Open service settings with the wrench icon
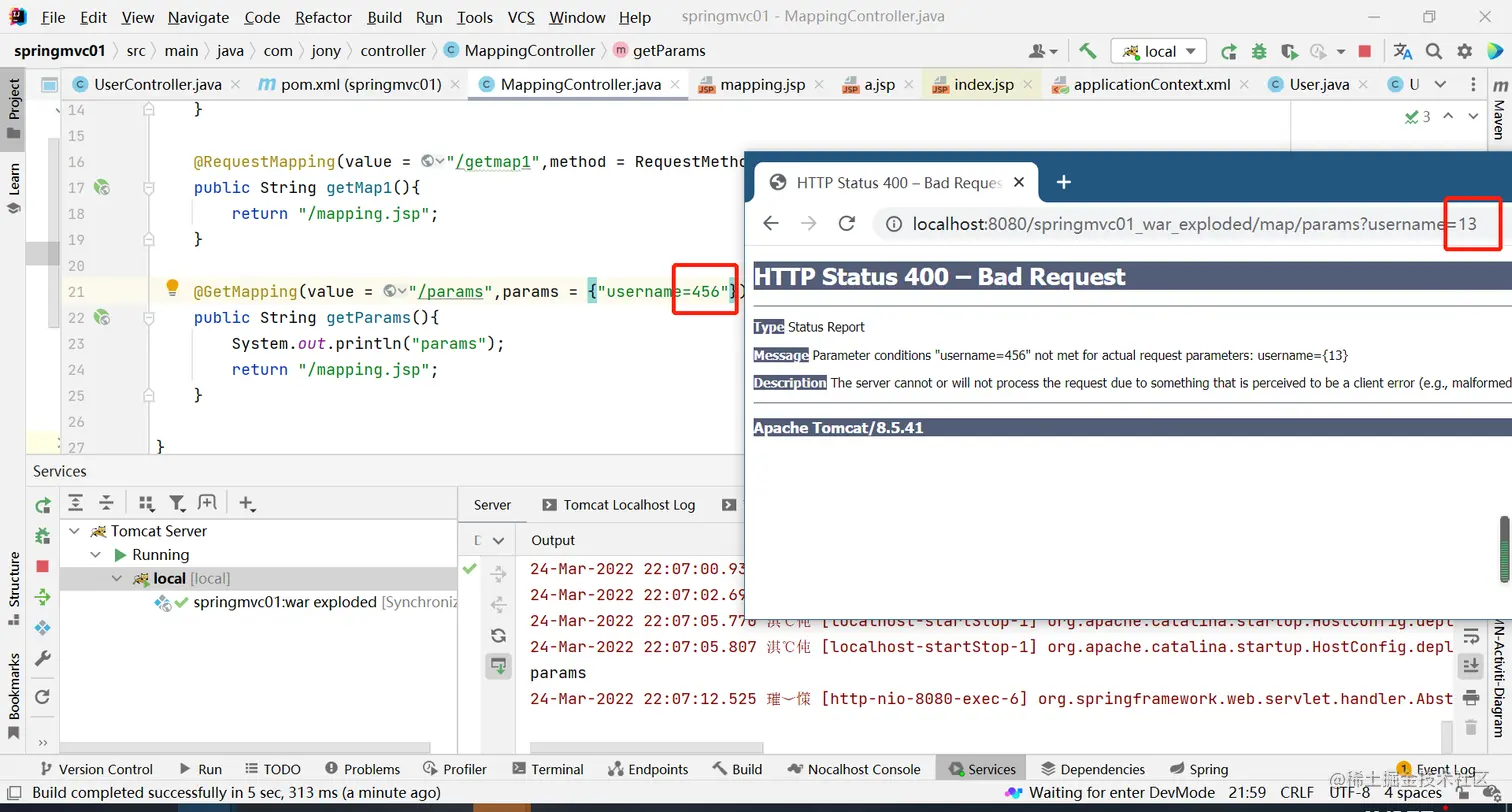 pyautogui.click(x=42, y=659)
